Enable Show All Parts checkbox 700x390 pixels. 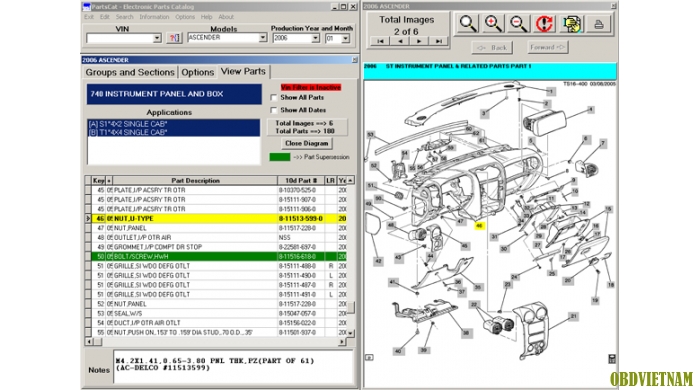pyautogui.click(x=274, y=97)
